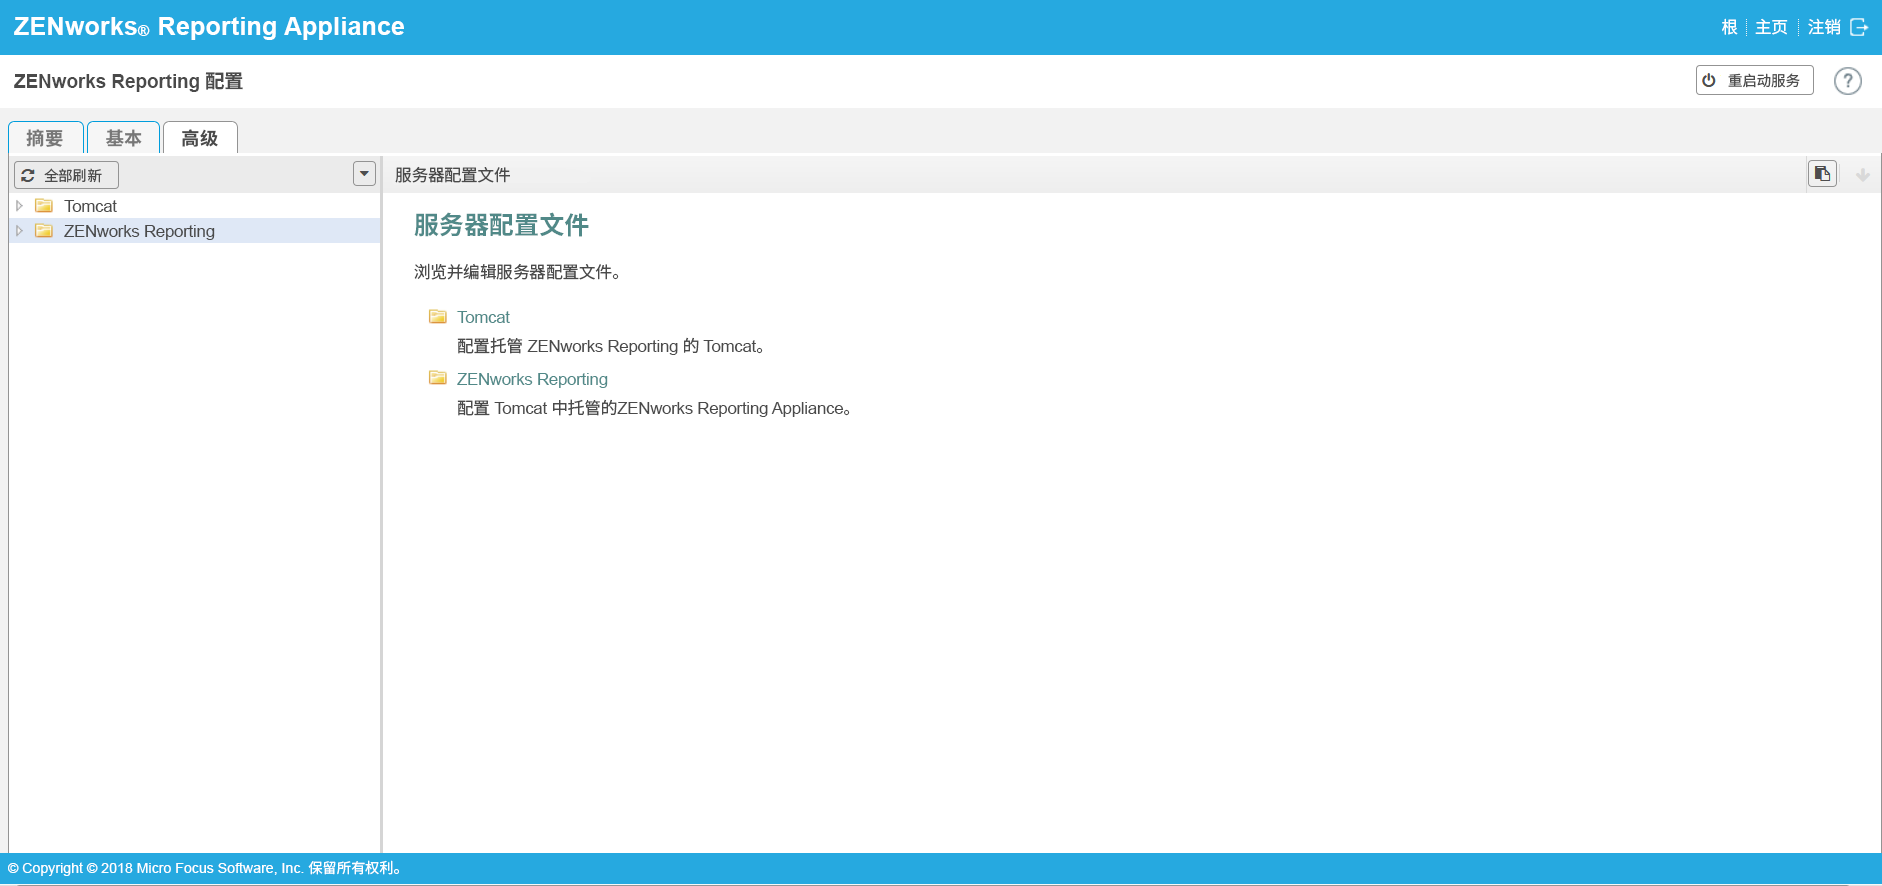Select ZENworks Reporting row in tree
1882x886 pixels.
(195, 231)
